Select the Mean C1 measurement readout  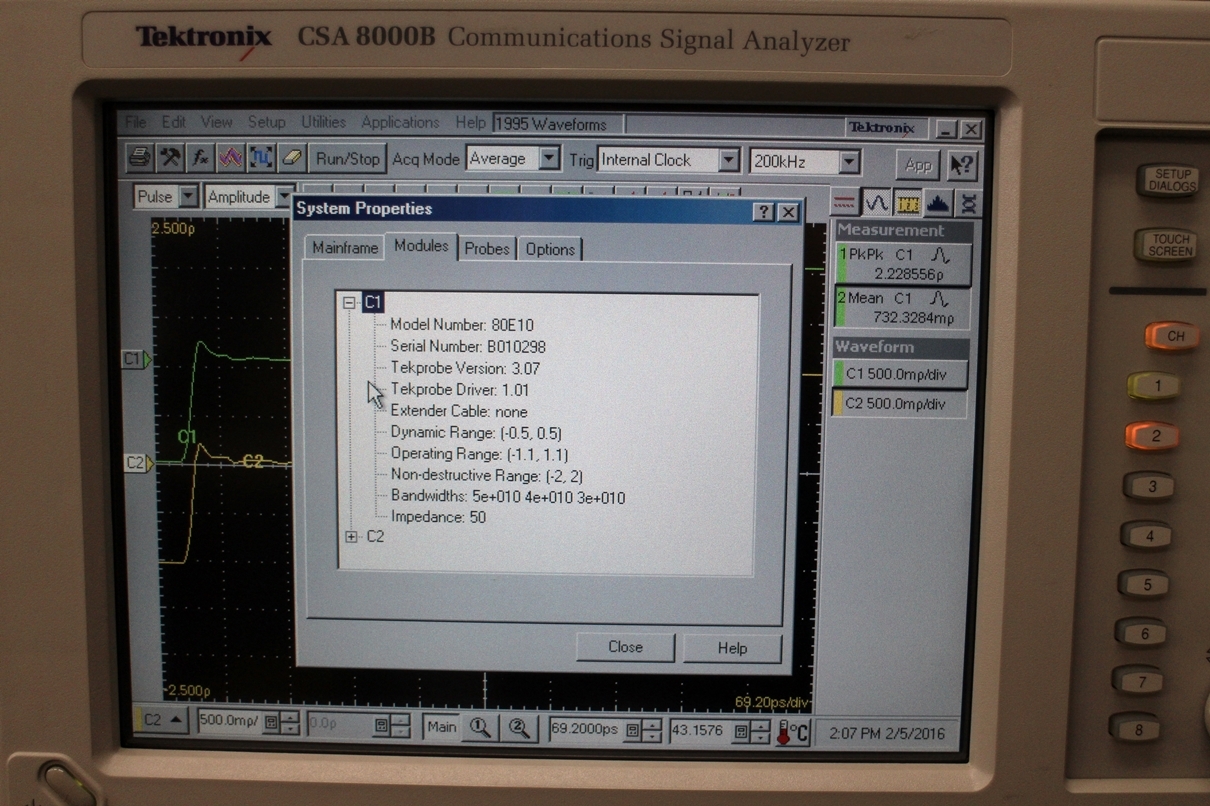click(903, 308)
